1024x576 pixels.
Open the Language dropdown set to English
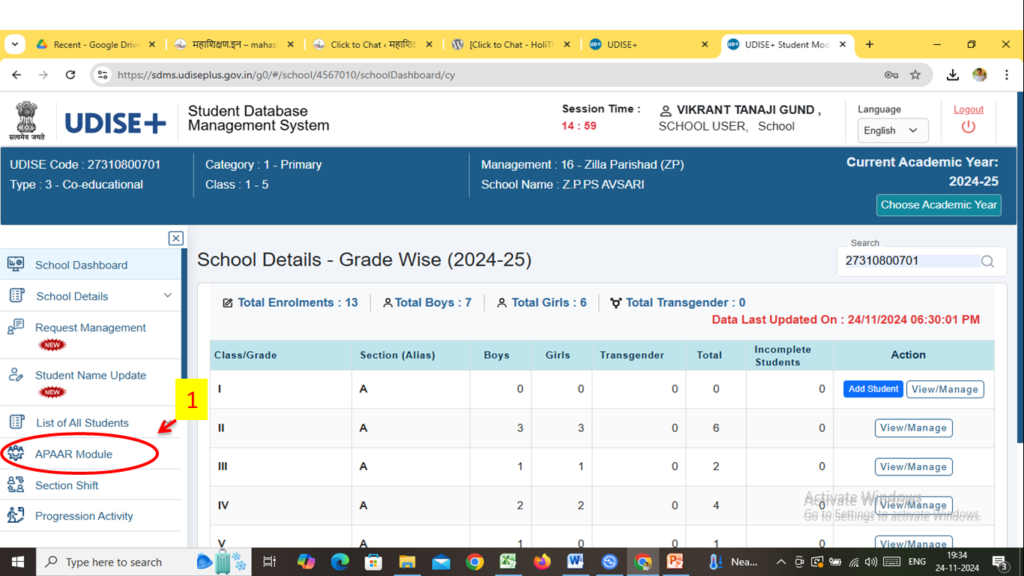point(891,131)
